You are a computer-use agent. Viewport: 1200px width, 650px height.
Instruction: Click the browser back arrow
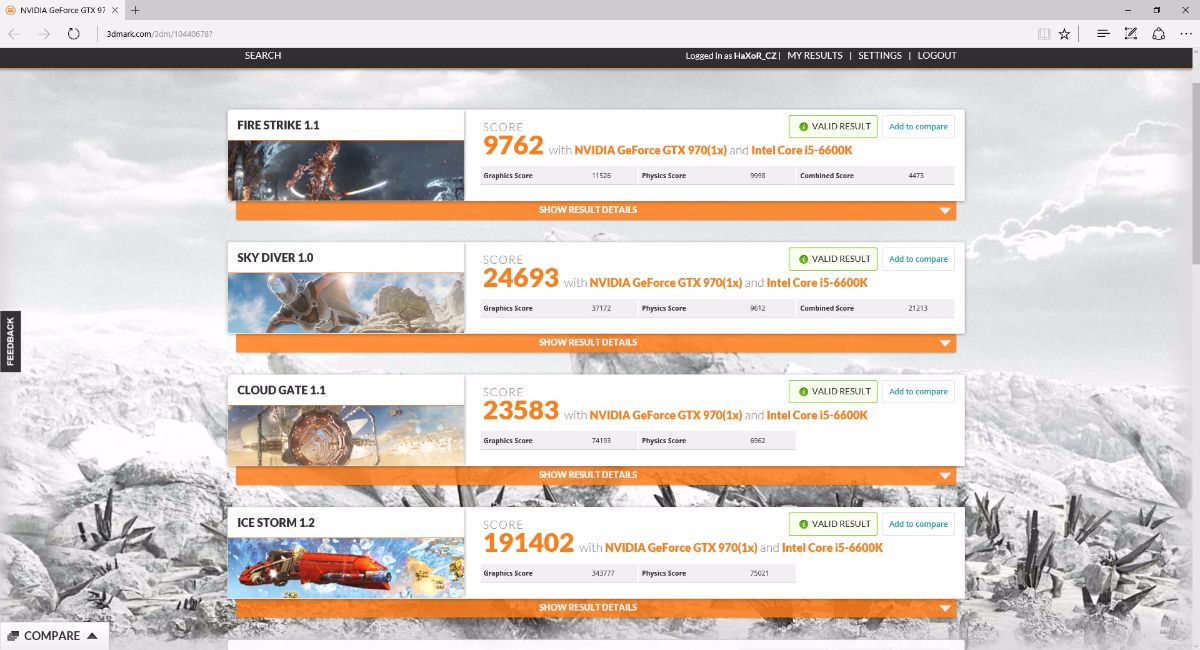tap(14, 34)
